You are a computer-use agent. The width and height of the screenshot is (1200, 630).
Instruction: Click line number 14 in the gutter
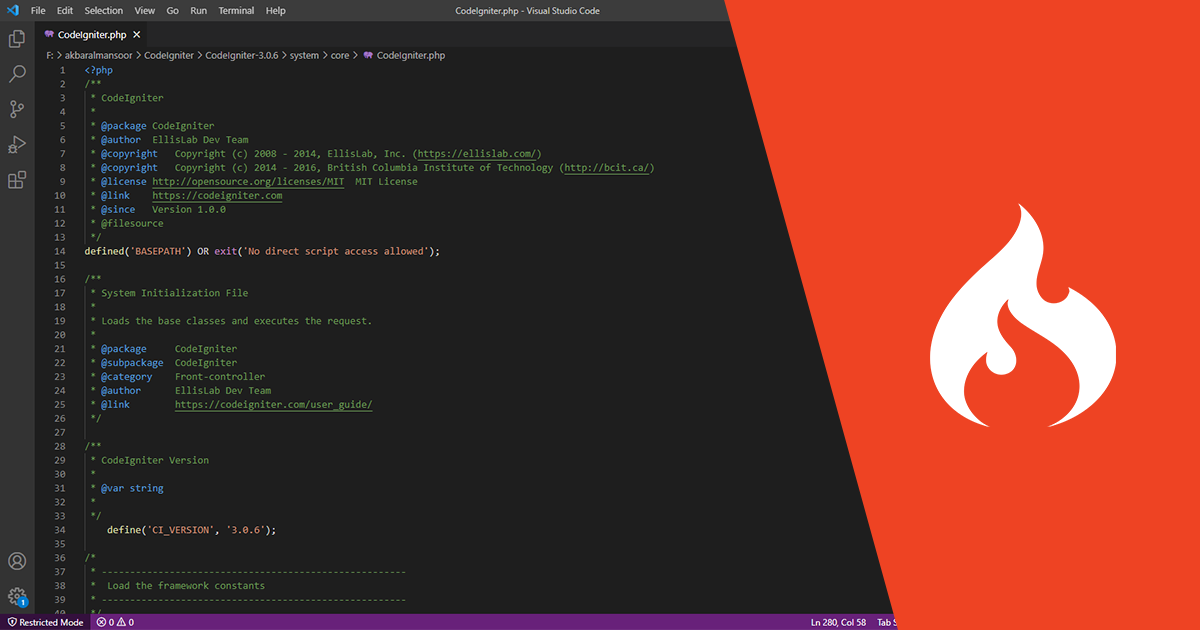click(61, 252)
